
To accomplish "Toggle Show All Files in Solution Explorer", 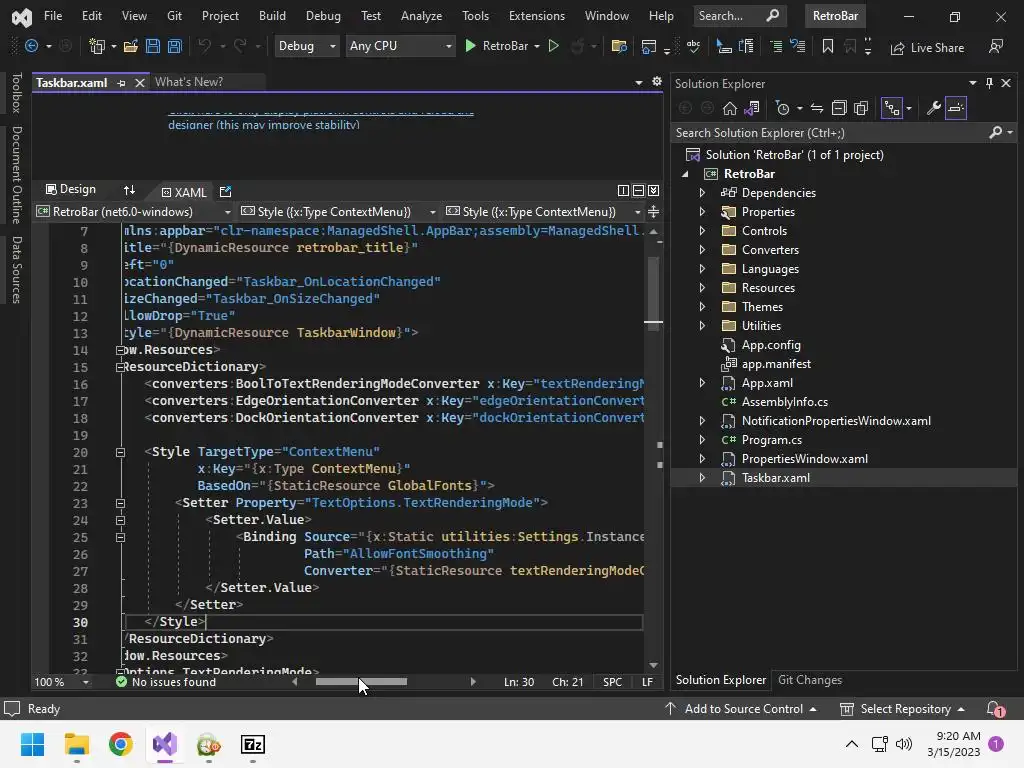I will [x=861, y=108].
